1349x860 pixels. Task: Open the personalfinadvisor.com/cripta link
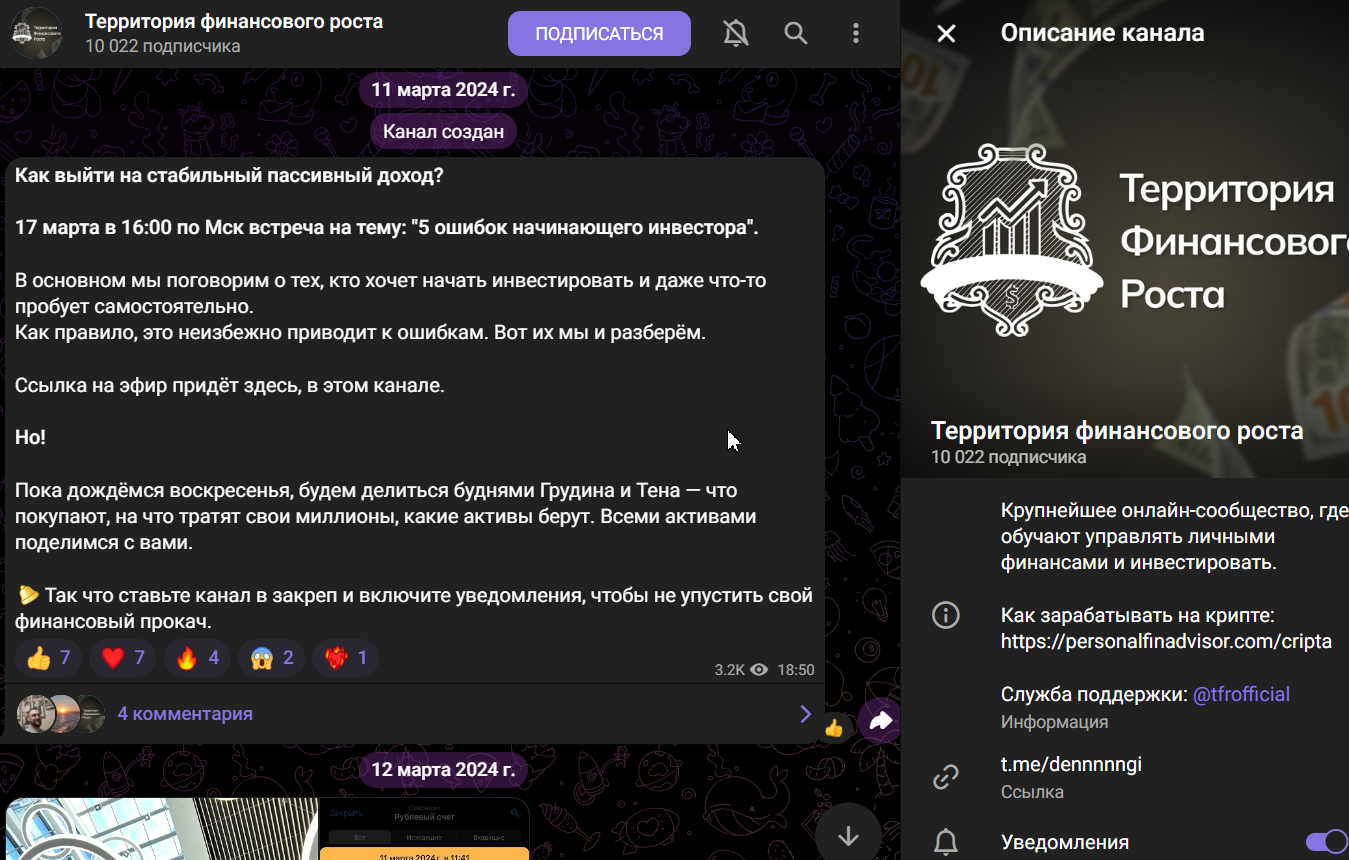(1166, 641)
